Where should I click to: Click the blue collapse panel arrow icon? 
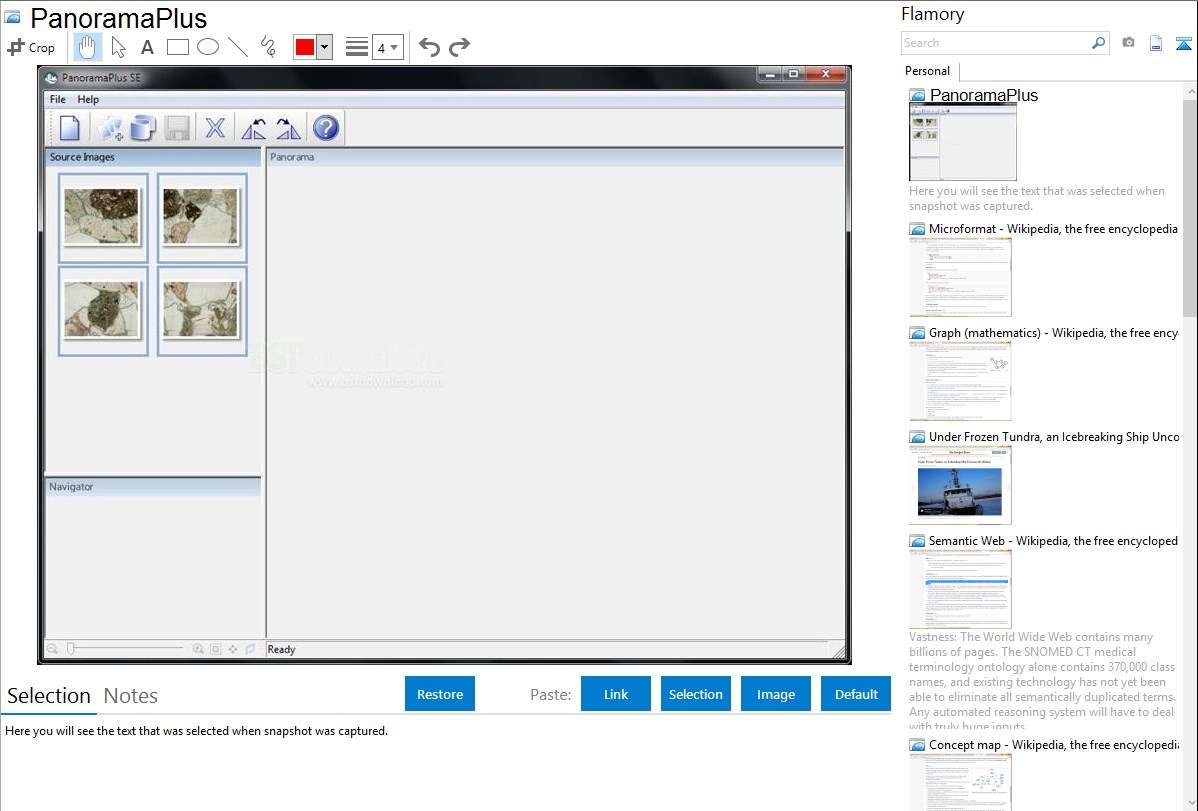tap(1183, 43)
